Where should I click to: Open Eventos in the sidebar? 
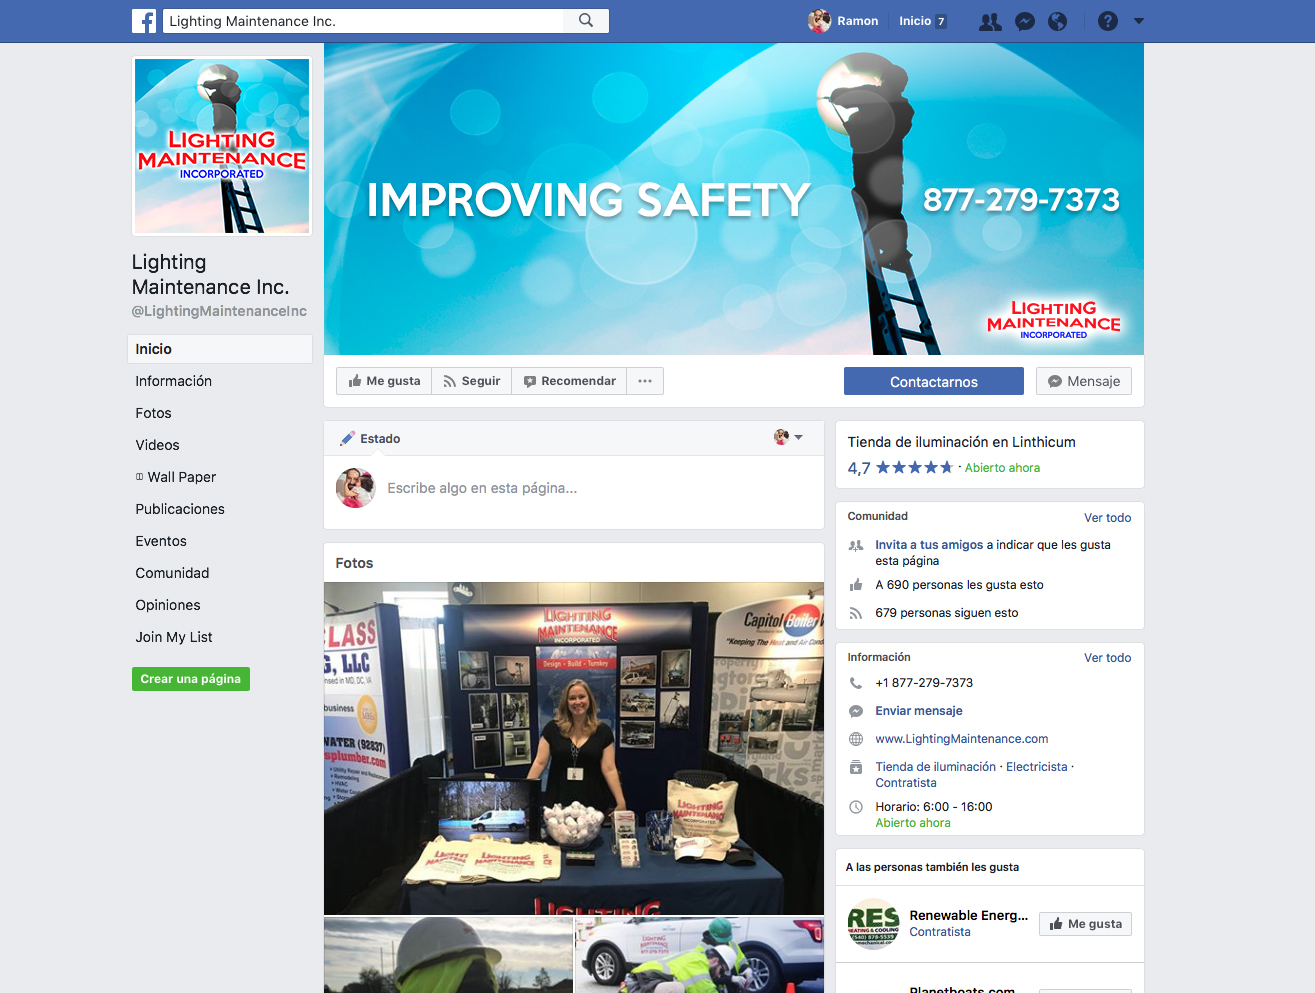click(161, 541)
